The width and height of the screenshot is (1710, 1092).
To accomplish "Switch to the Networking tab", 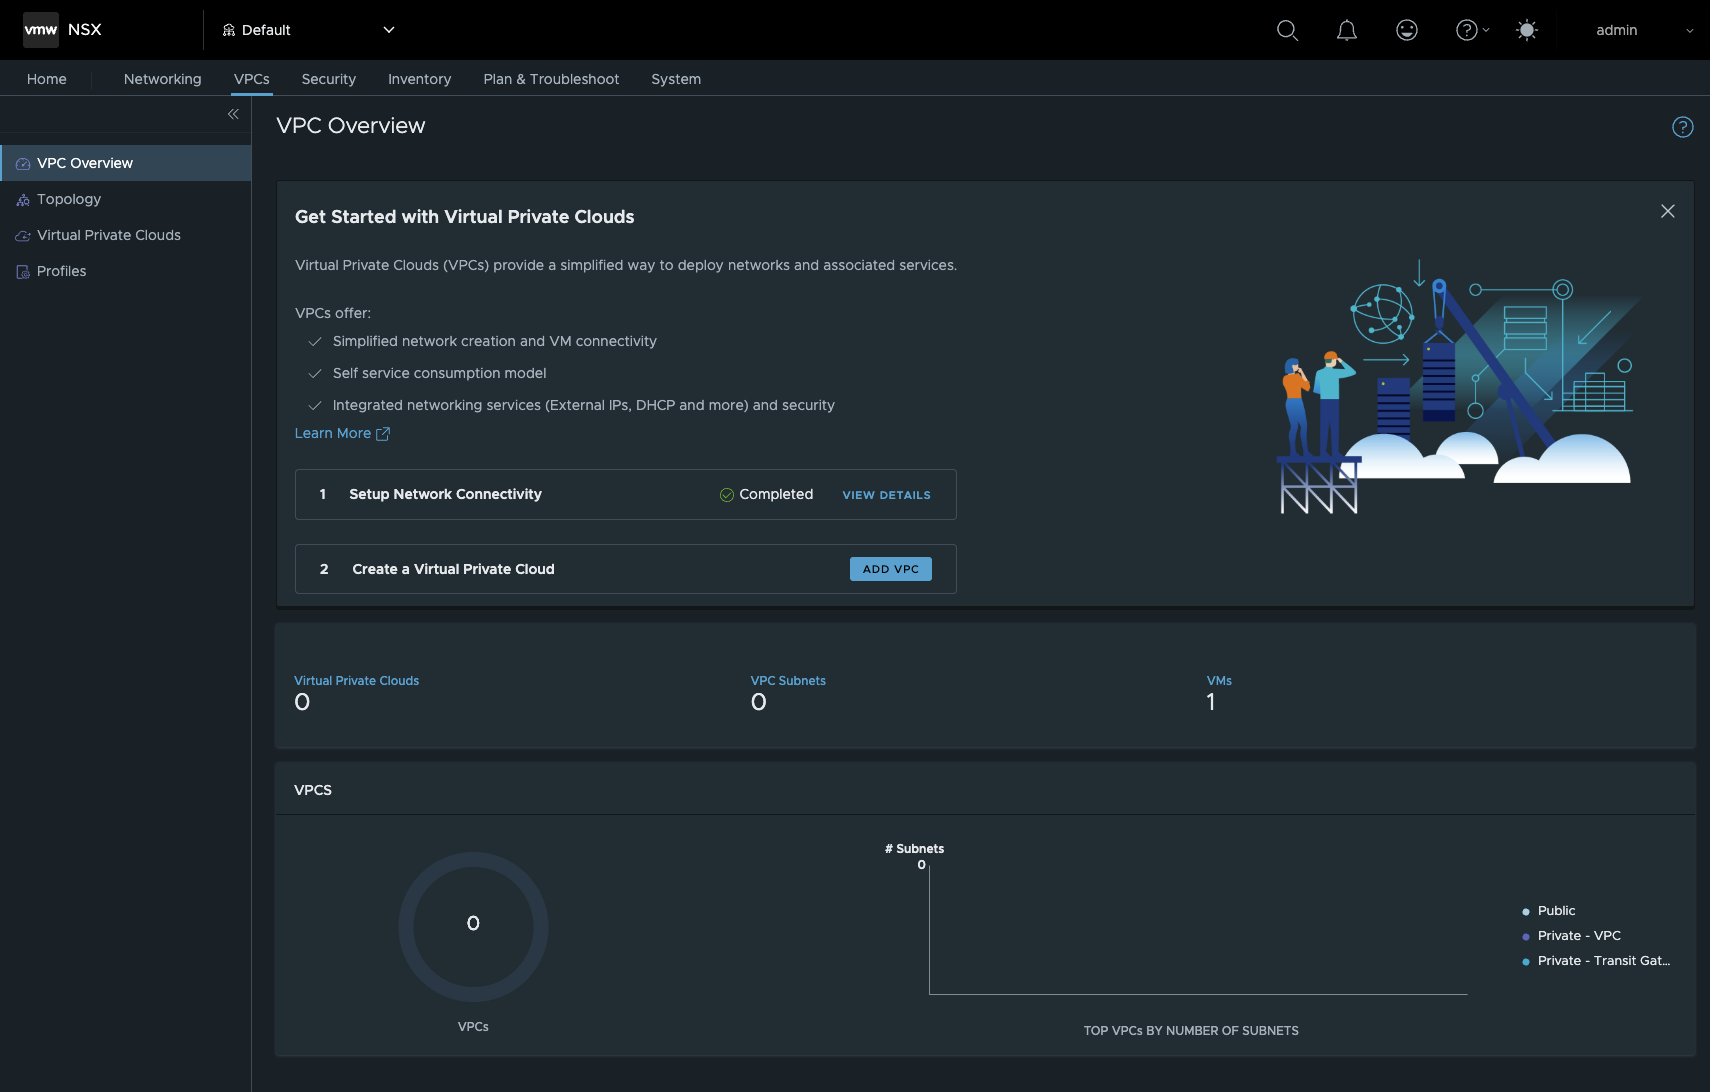I will (x=162, y=79).
